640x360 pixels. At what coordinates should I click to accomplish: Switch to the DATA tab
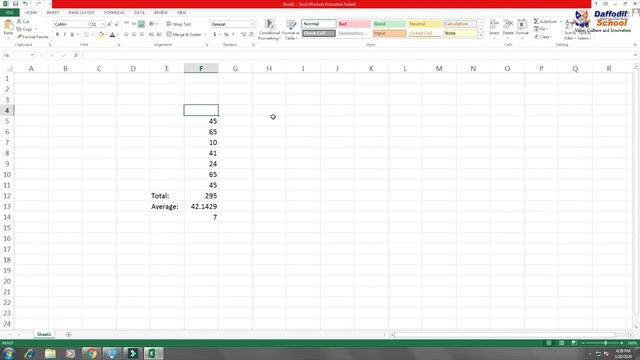point(139,13)
